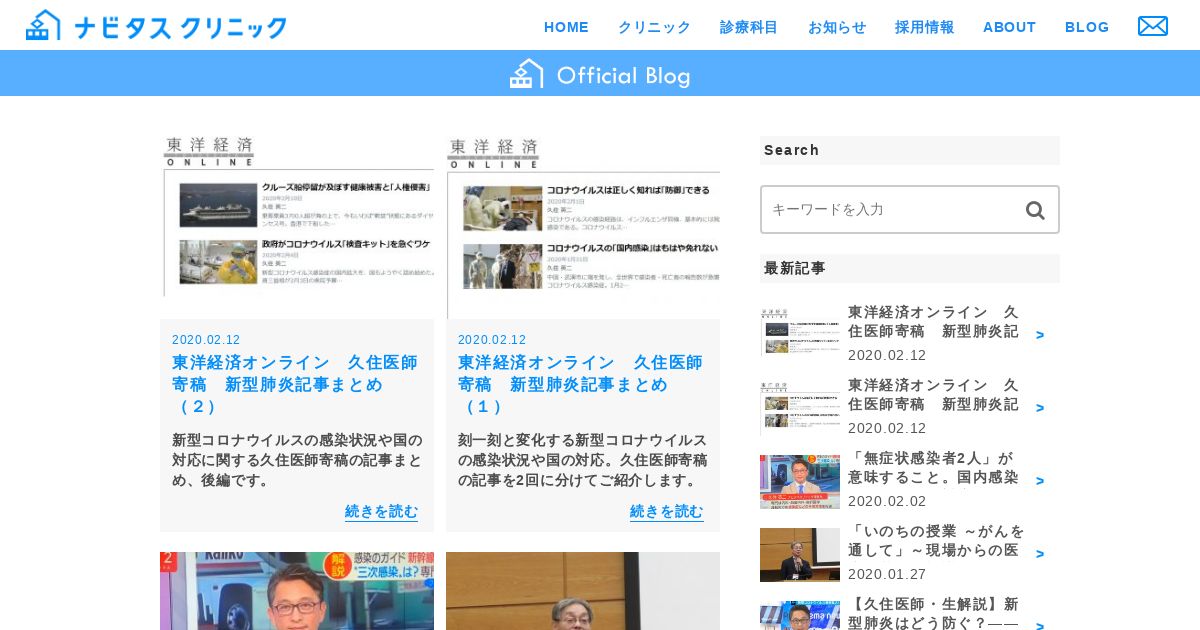Open the HOME menu item
The width and height of the screenshot is (1200, 630).
click(566, 27)
